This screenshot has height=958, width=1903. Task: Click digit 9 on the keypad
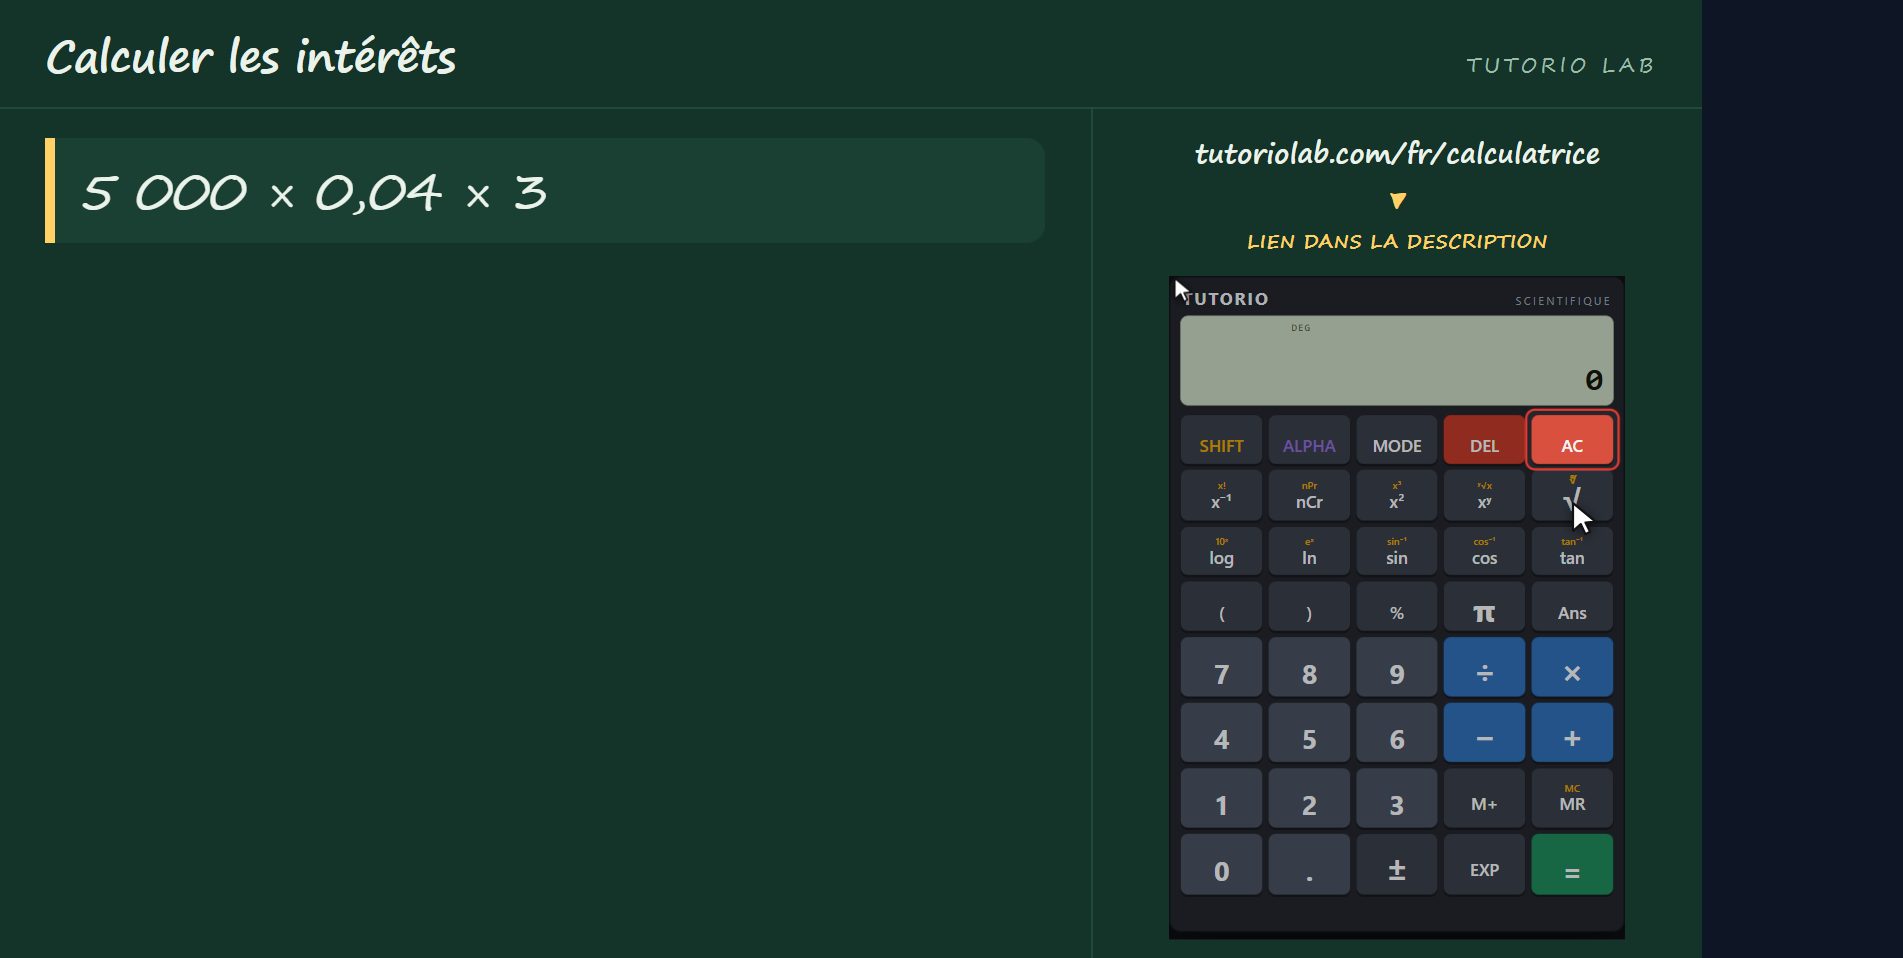pyautogui.click(x=1397, y=667)
